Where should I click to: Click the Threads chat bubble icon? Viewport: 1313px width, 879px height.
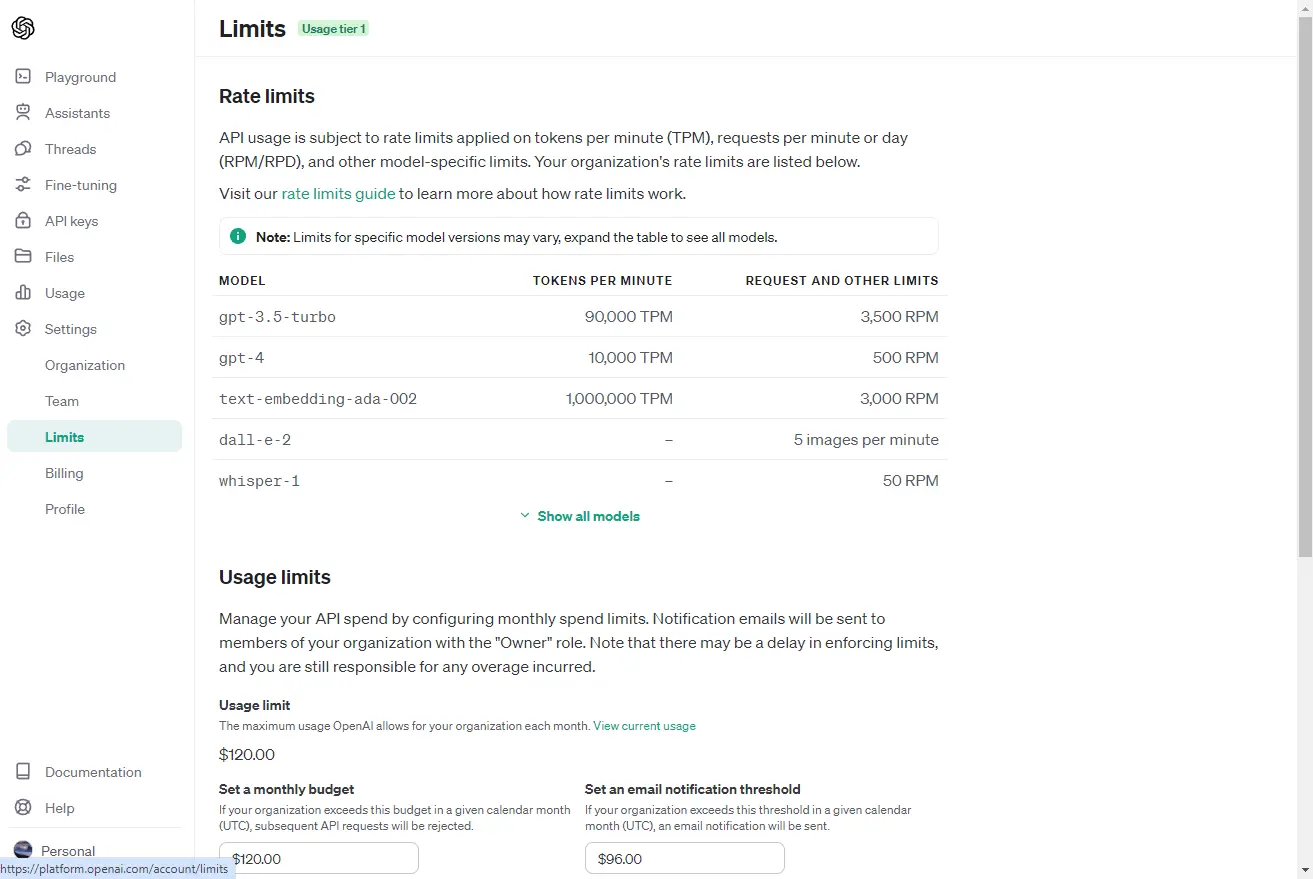23,149
